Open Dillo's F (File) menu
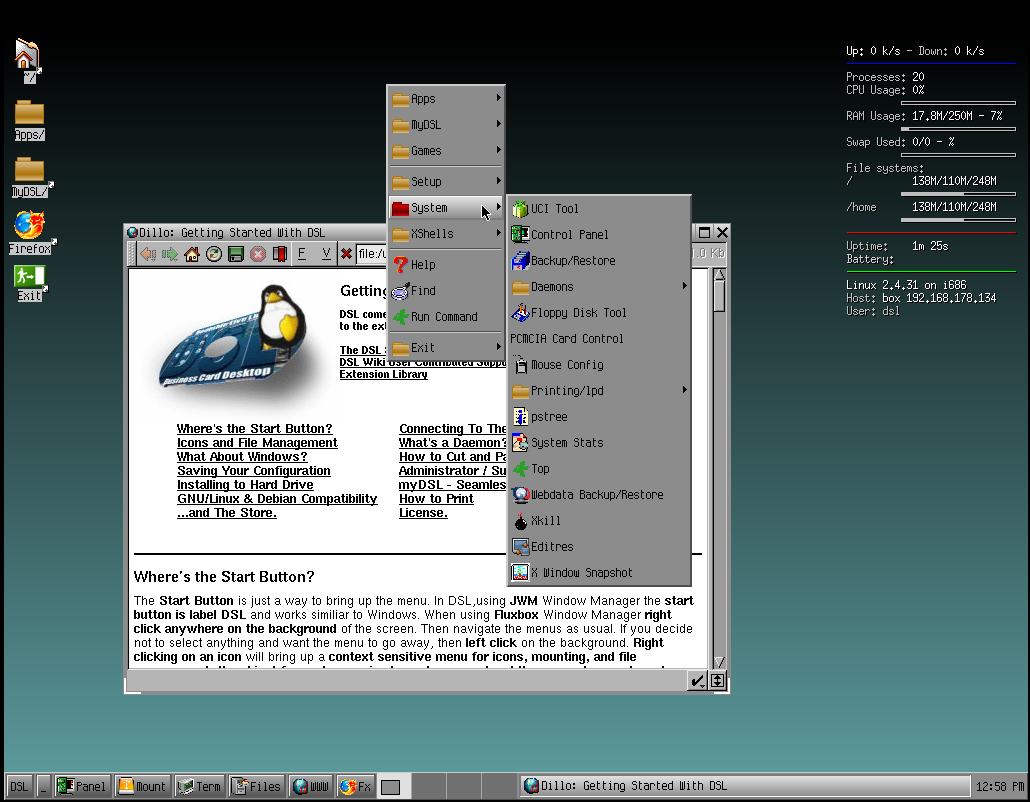1030x802 pixels. (x=302, y=254)
